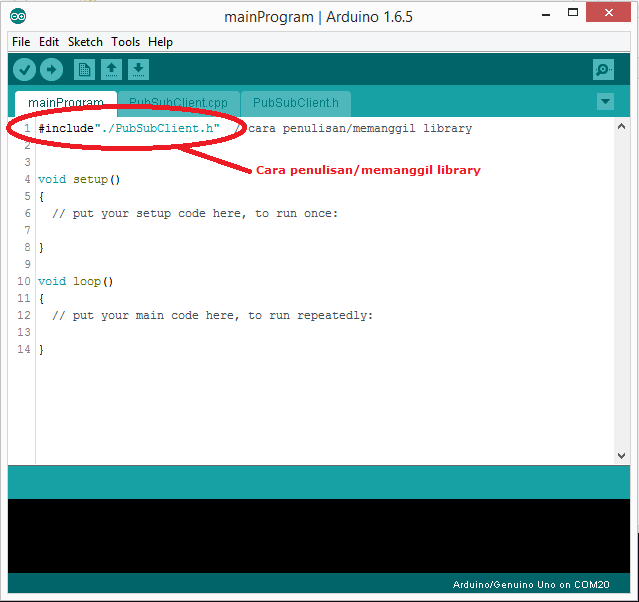This screenshot has height=602, width=639.
Task: Open the File menu
Action: [21, 42]
